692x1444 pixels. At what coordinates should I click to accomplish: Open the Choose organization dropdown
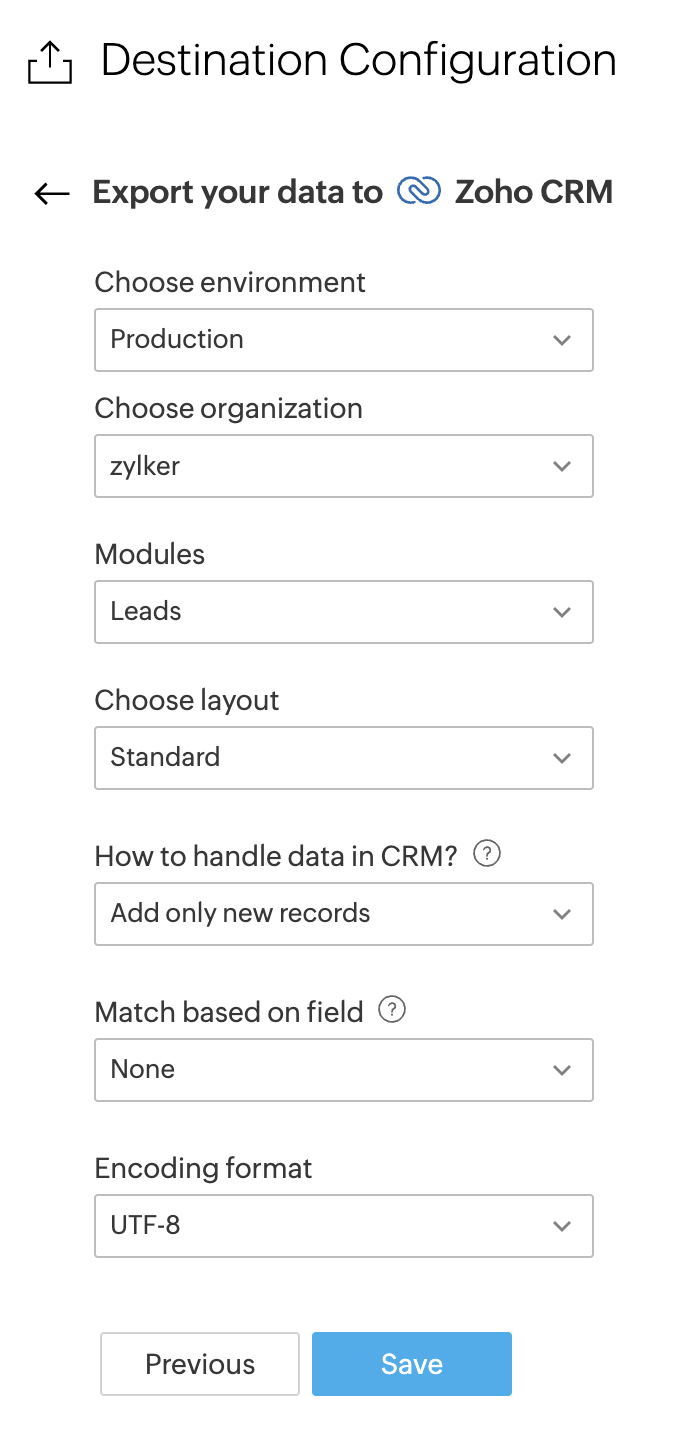coord(343,466)
